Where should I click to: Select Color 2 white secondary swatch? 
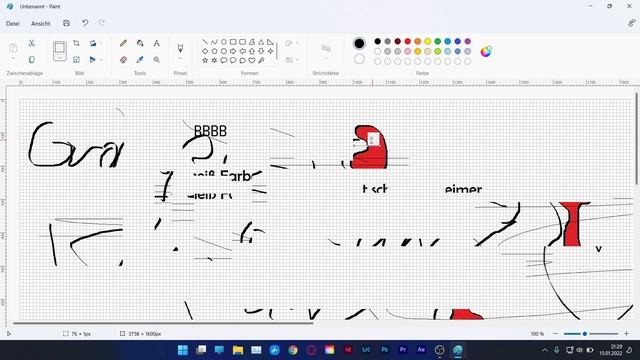pyautogui.click(x=359, y=59)
